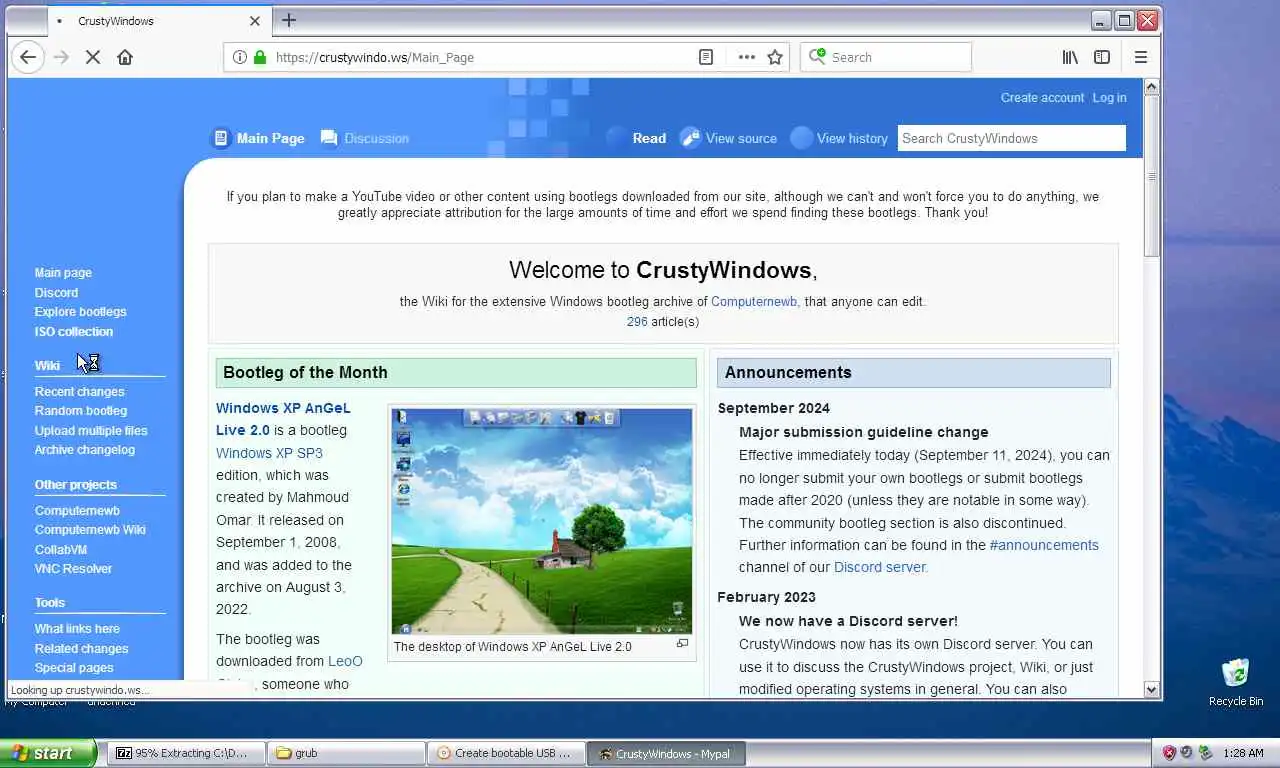Go back with the browser back arrow
The height and width of the screenshot is (768, 1280).
(28, 57)
